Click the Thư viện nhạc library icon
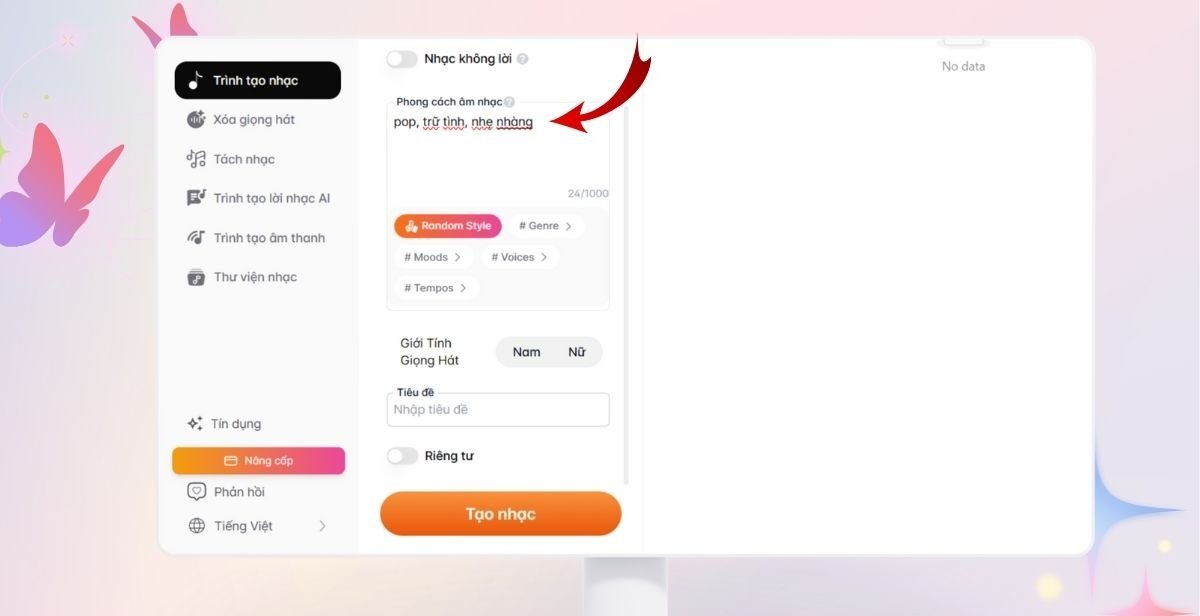This screenshot has height=616, width=1200. [196, 277]
